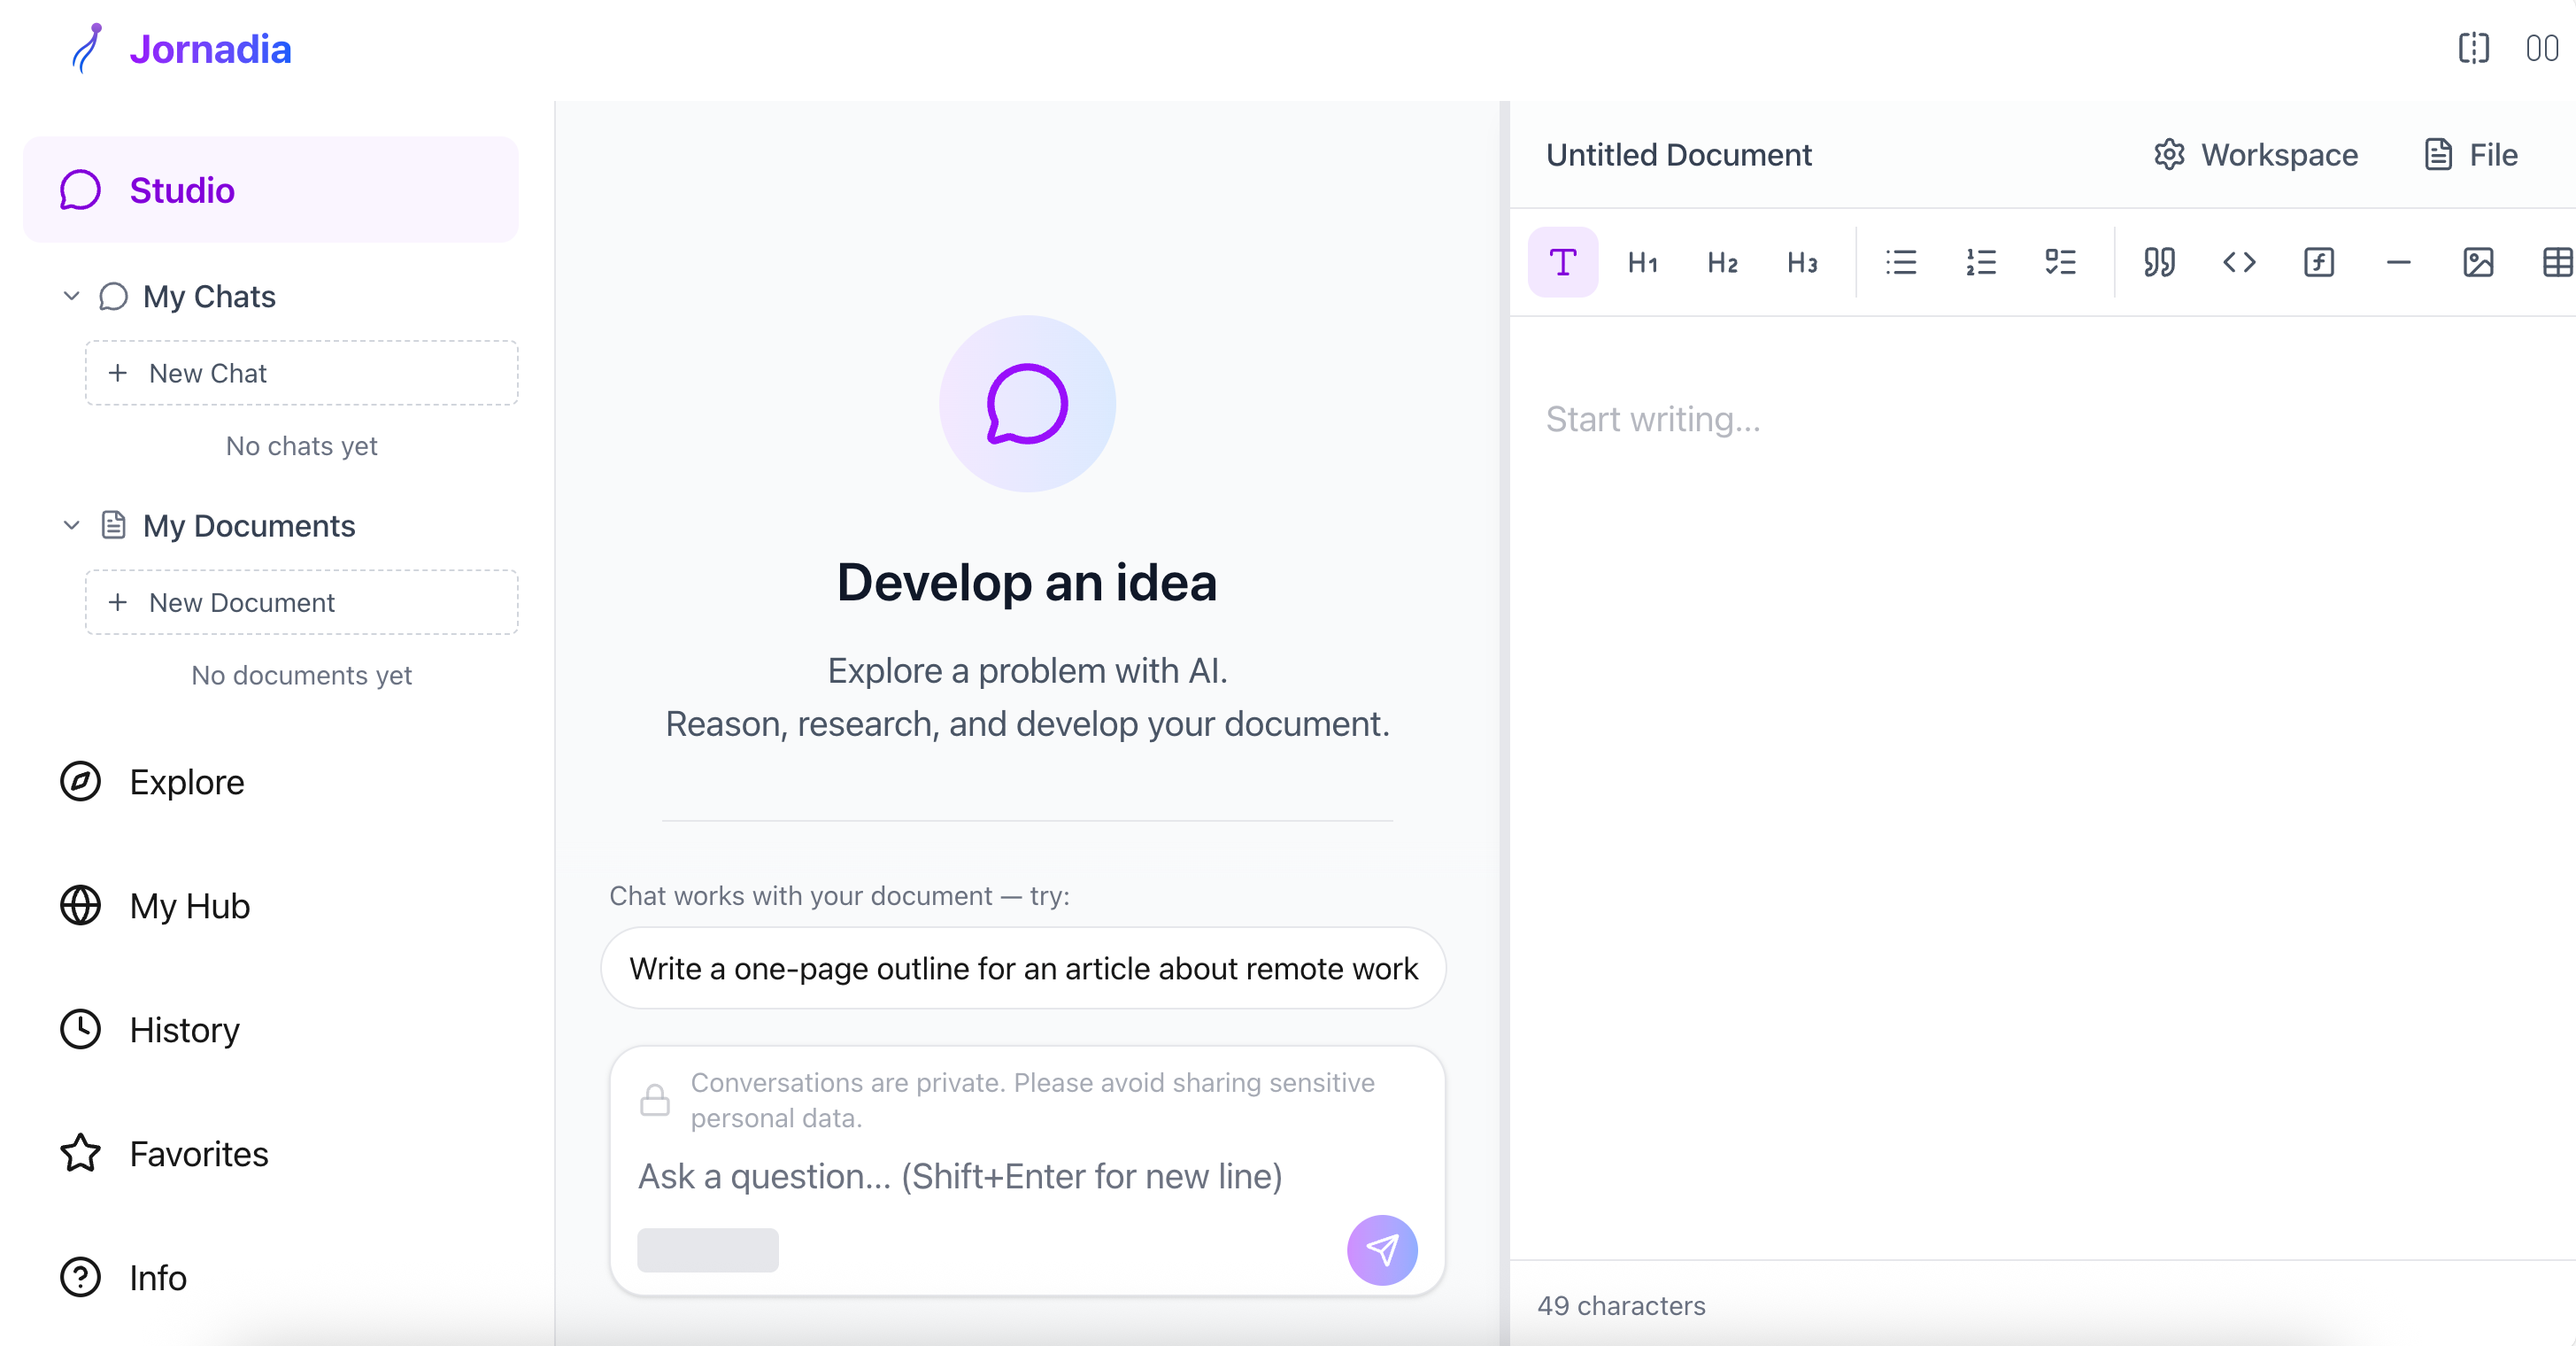This screenshot has height=1346, width=2576.
Task: Insert a math formula block
Action: pos(2318,262)
